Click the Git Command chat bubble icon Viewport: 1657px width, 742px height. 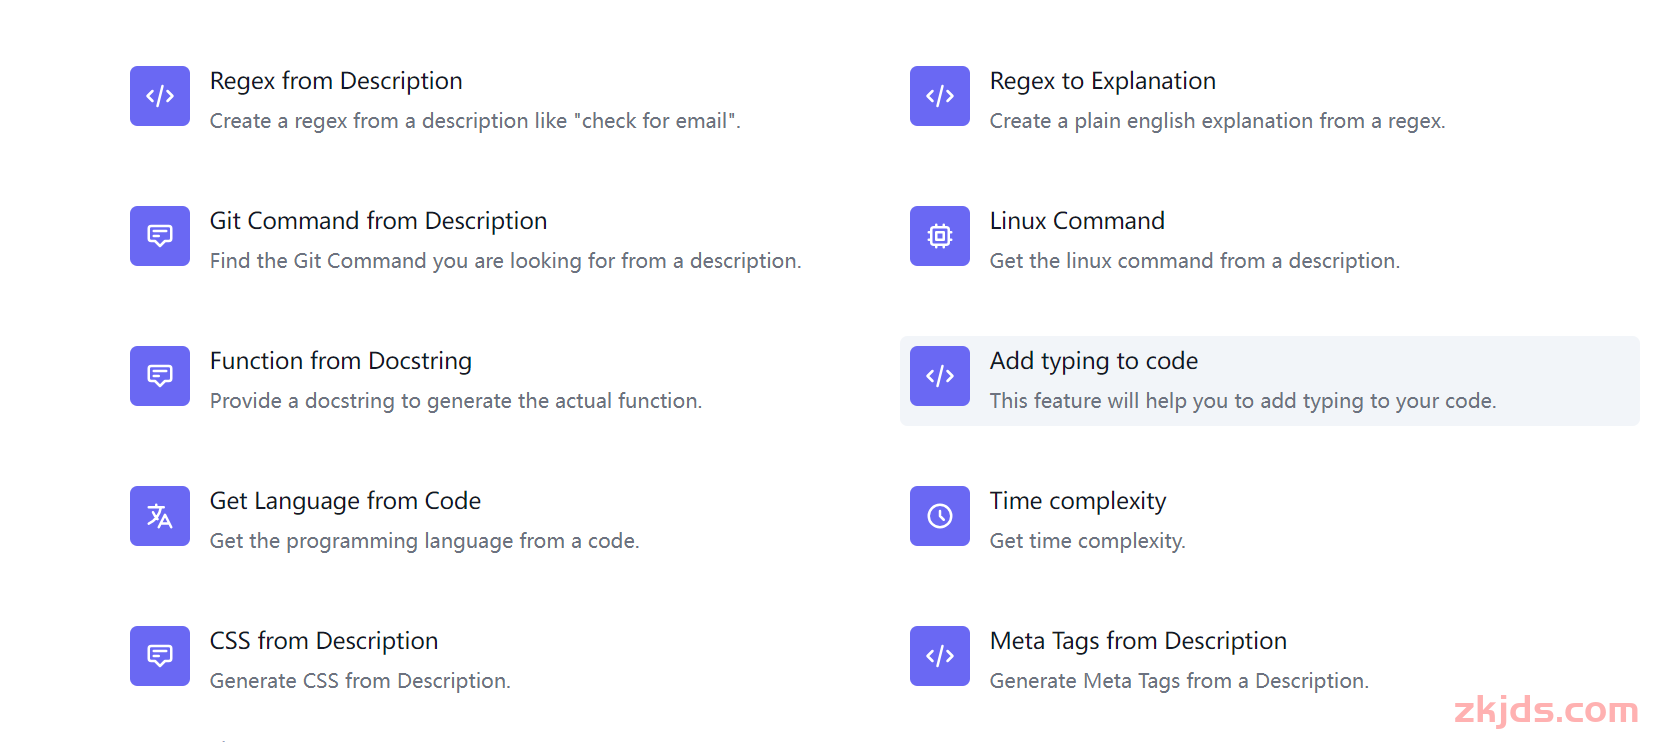pos(160,236)
